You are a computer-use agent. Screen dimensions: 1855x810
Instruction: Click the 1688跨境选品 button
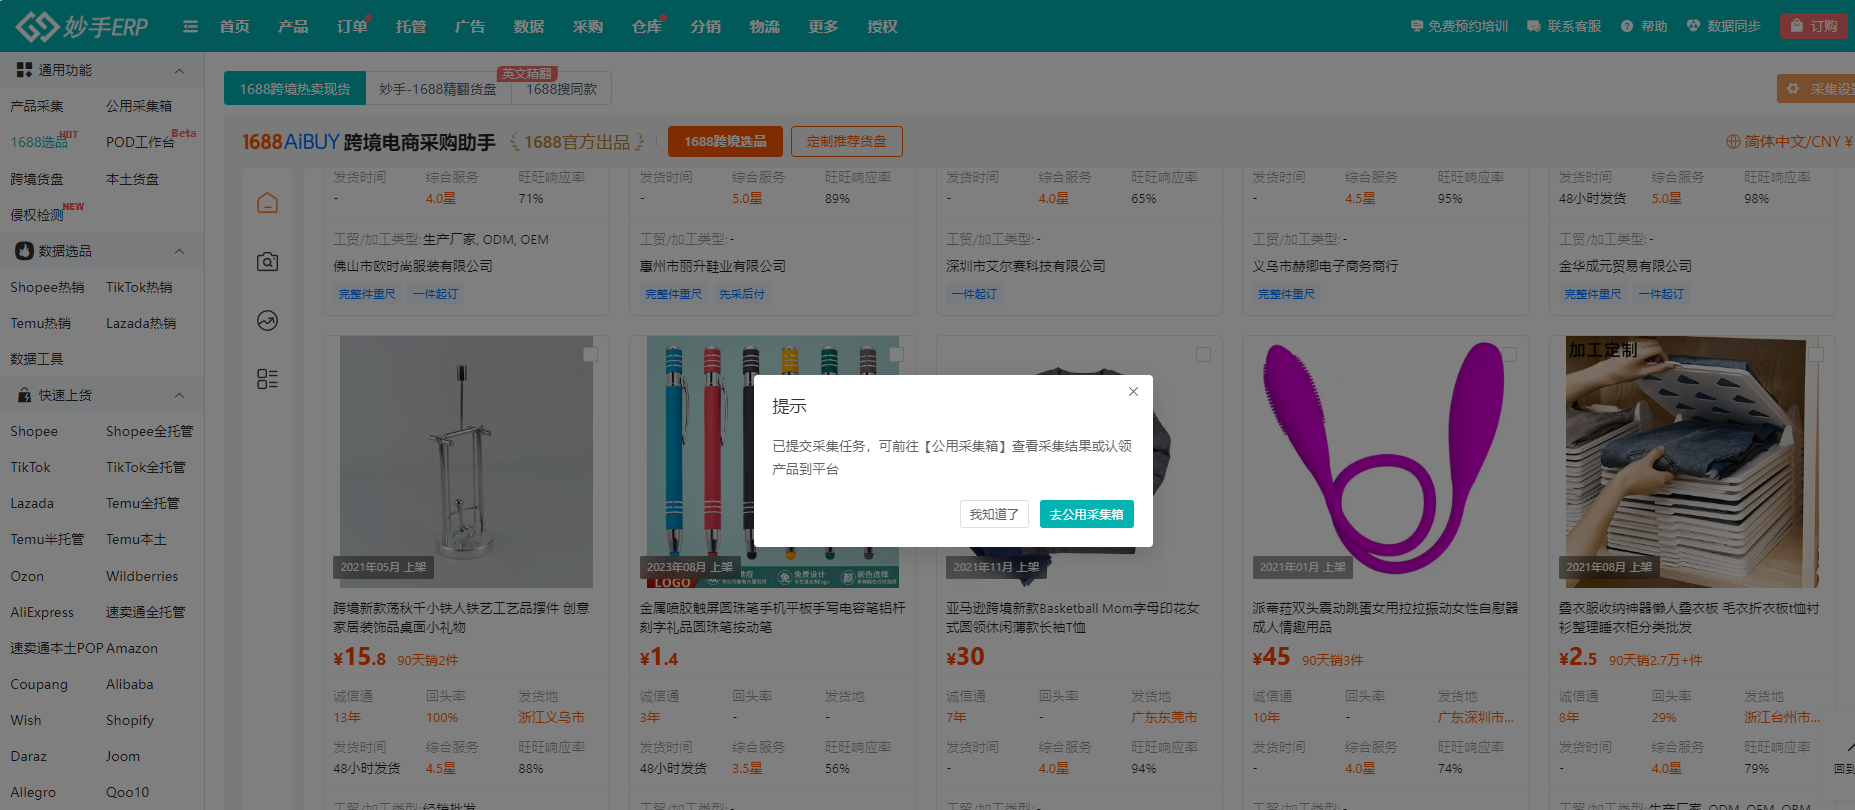coord(725,141)
